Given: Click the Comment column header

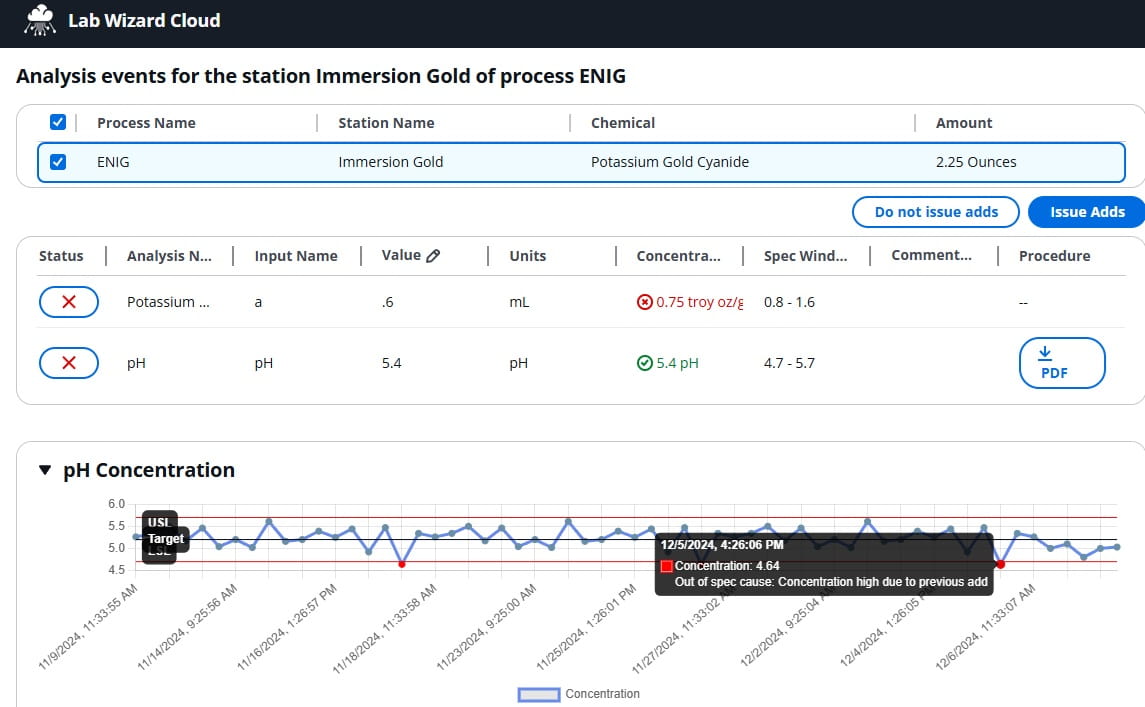Looking at the screenshot, I should point(931,256).
